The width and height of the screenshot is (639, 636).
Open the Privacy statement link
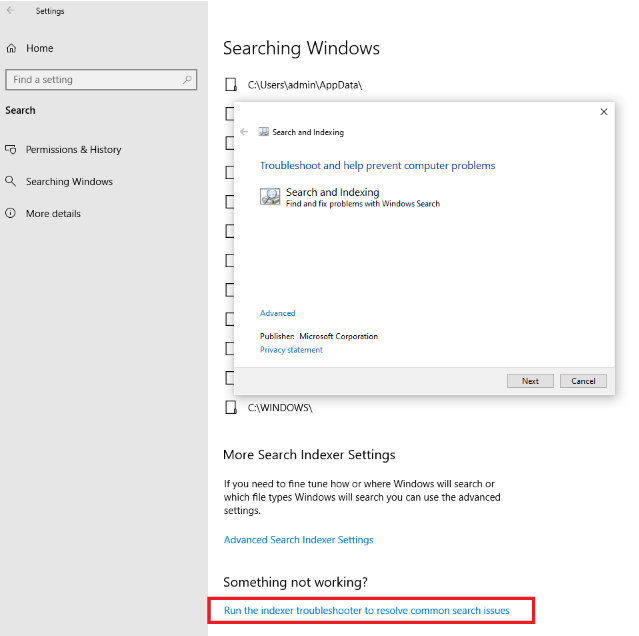point(291,350)
